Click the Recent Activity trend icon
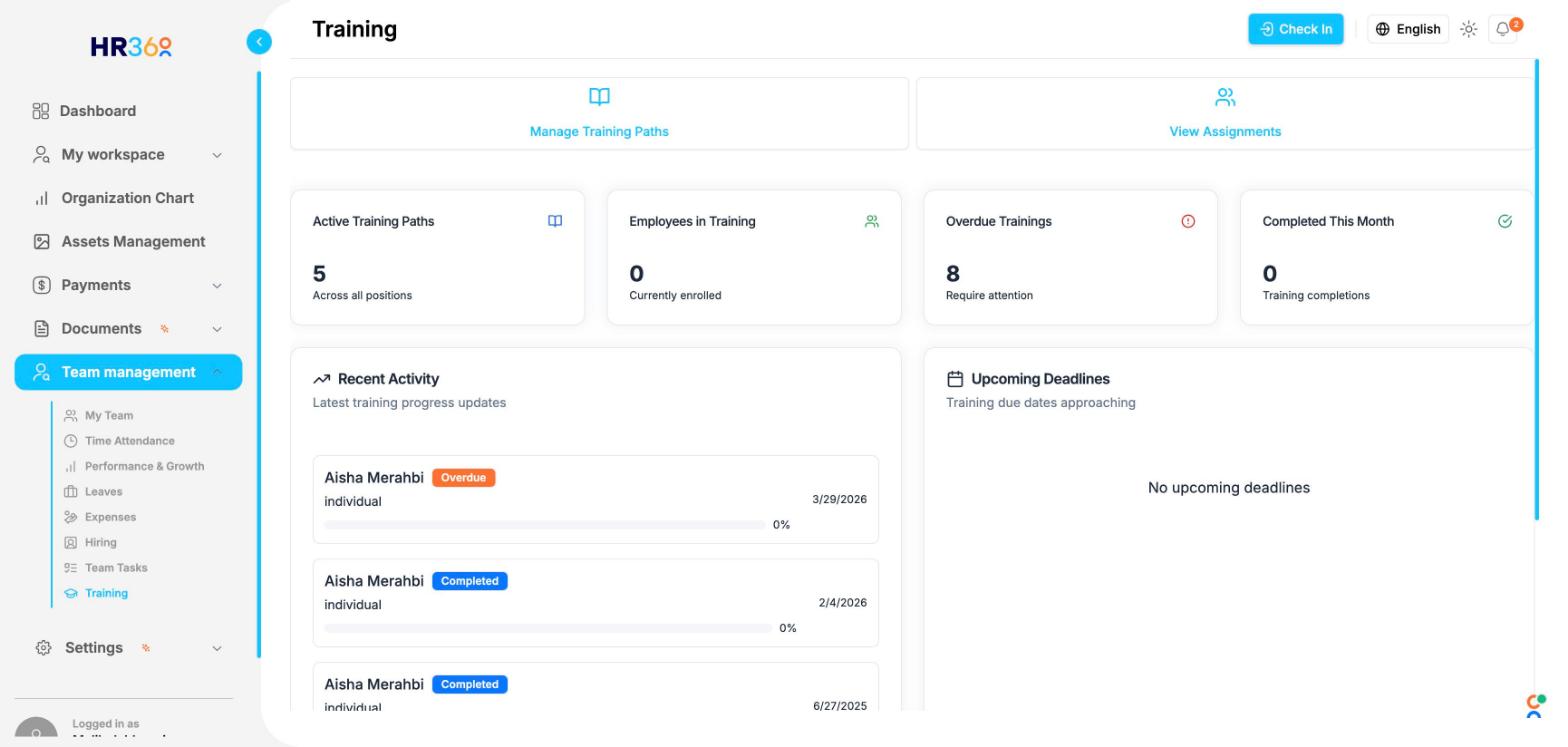 click(321, 379)
